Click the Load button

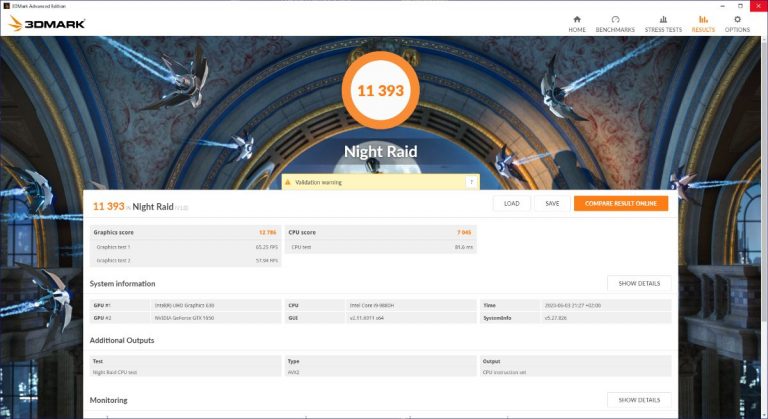coord(511,203)
